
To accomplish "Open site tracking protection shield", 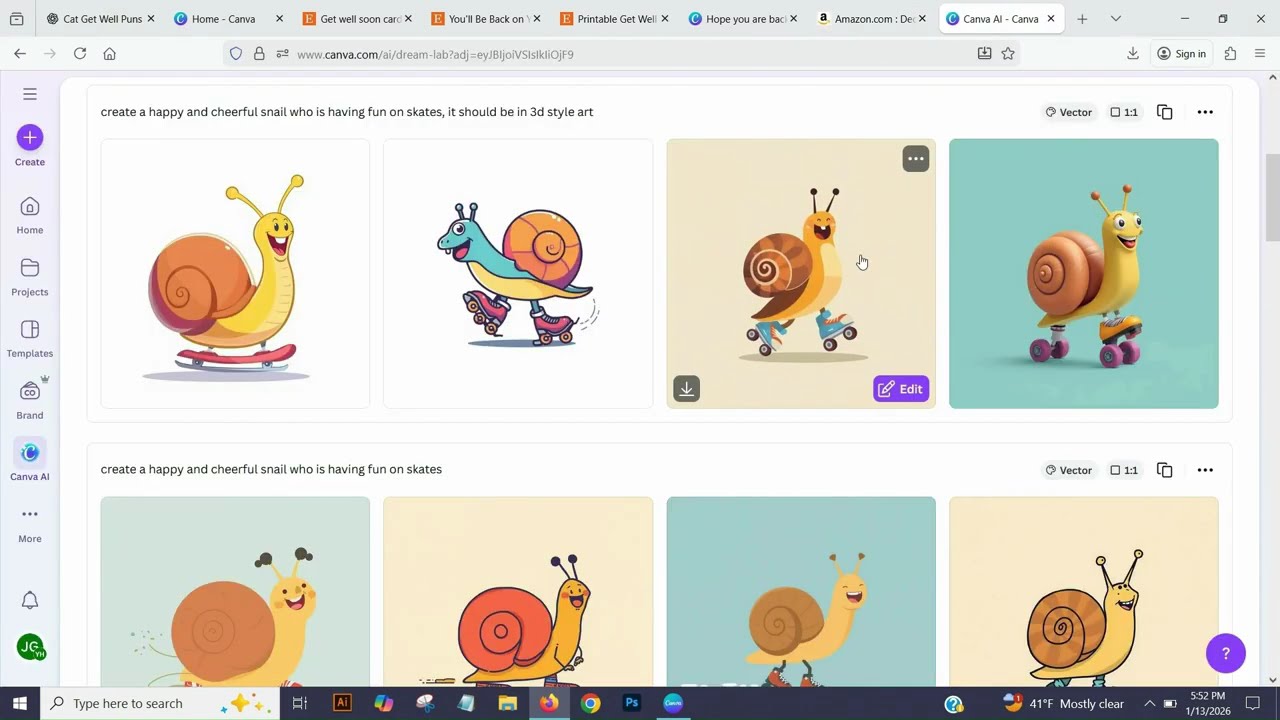I will pos(236,54).
